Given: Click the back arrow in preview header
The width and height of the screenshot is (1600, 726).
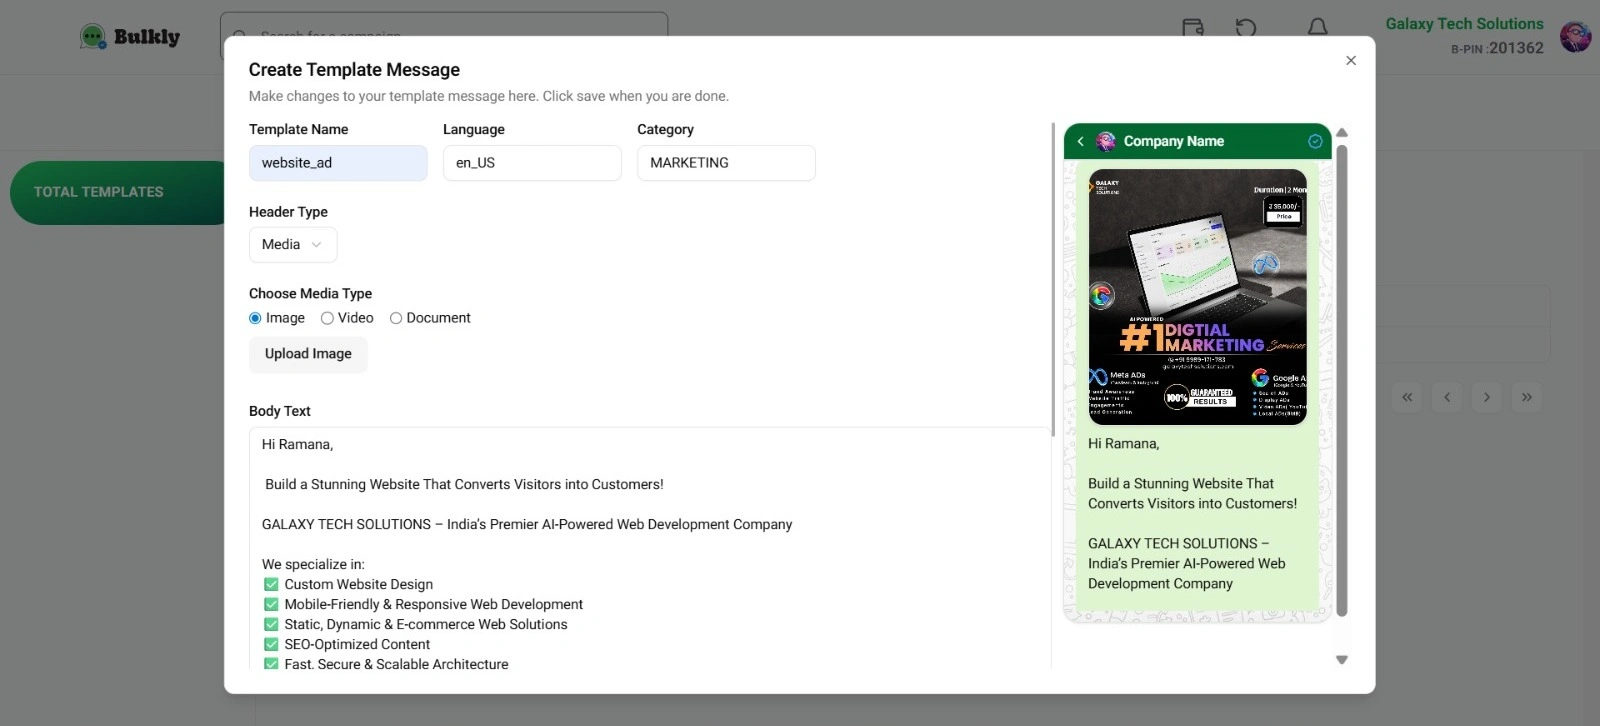Looking at the screenshot, I should coord(1080,142).
